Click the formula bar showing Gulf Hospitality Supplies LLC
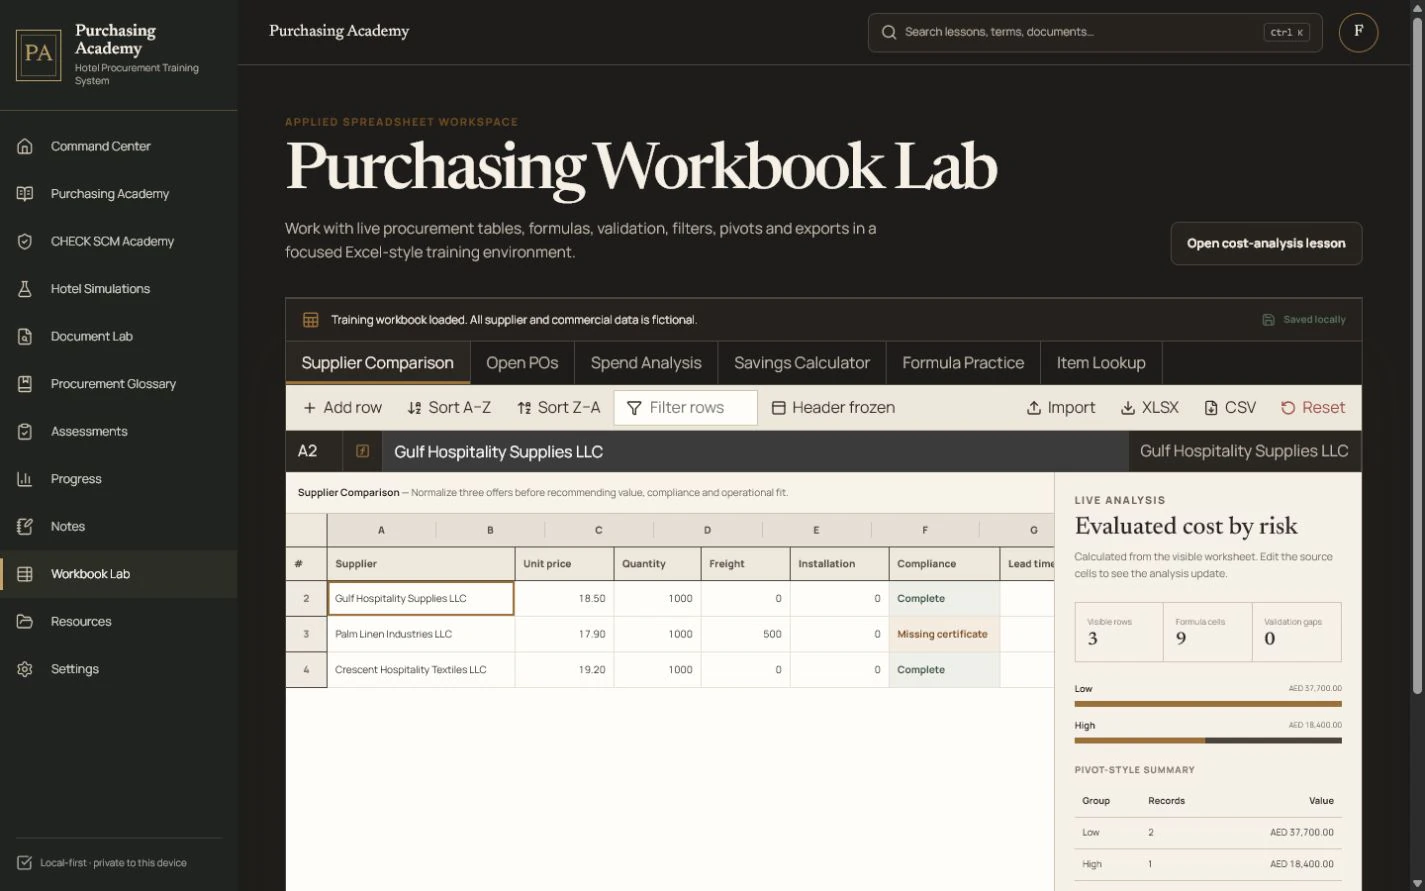 pyautogui.click(x=755, y=452)
